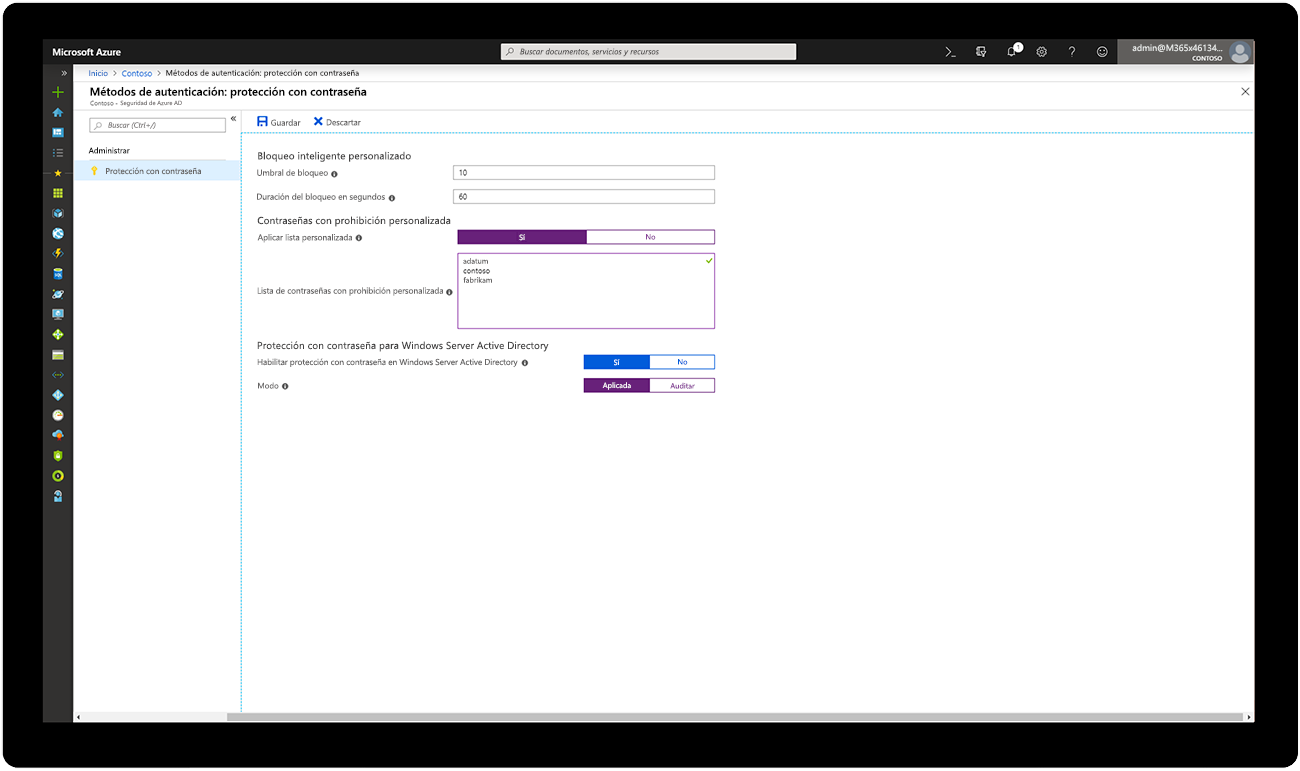Expand the left Azure sidebar with double chevron
Image resolution: width=1300 pixels, height=771 pixels.
pos(64,73)
